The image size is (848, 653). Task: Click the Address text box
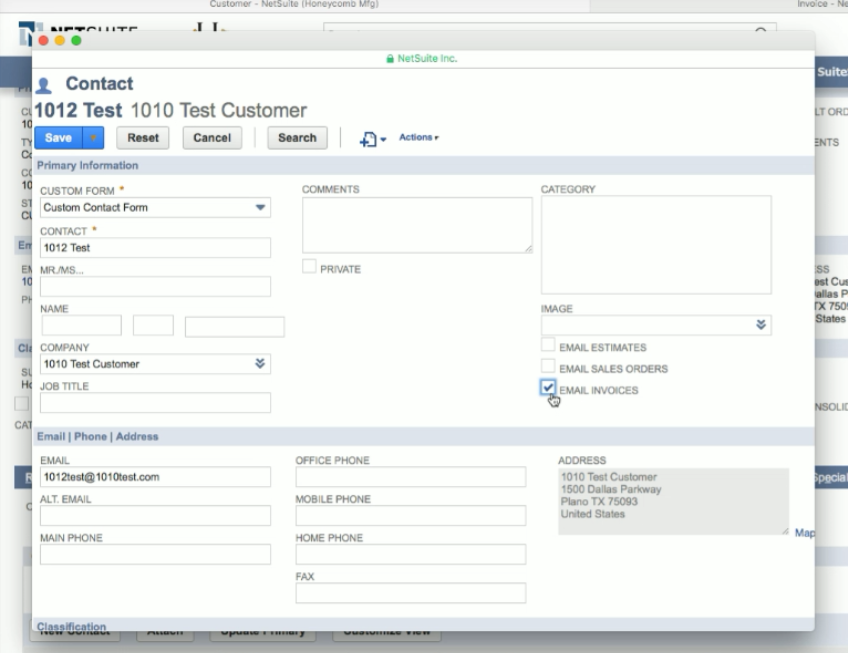pos(673,502)
